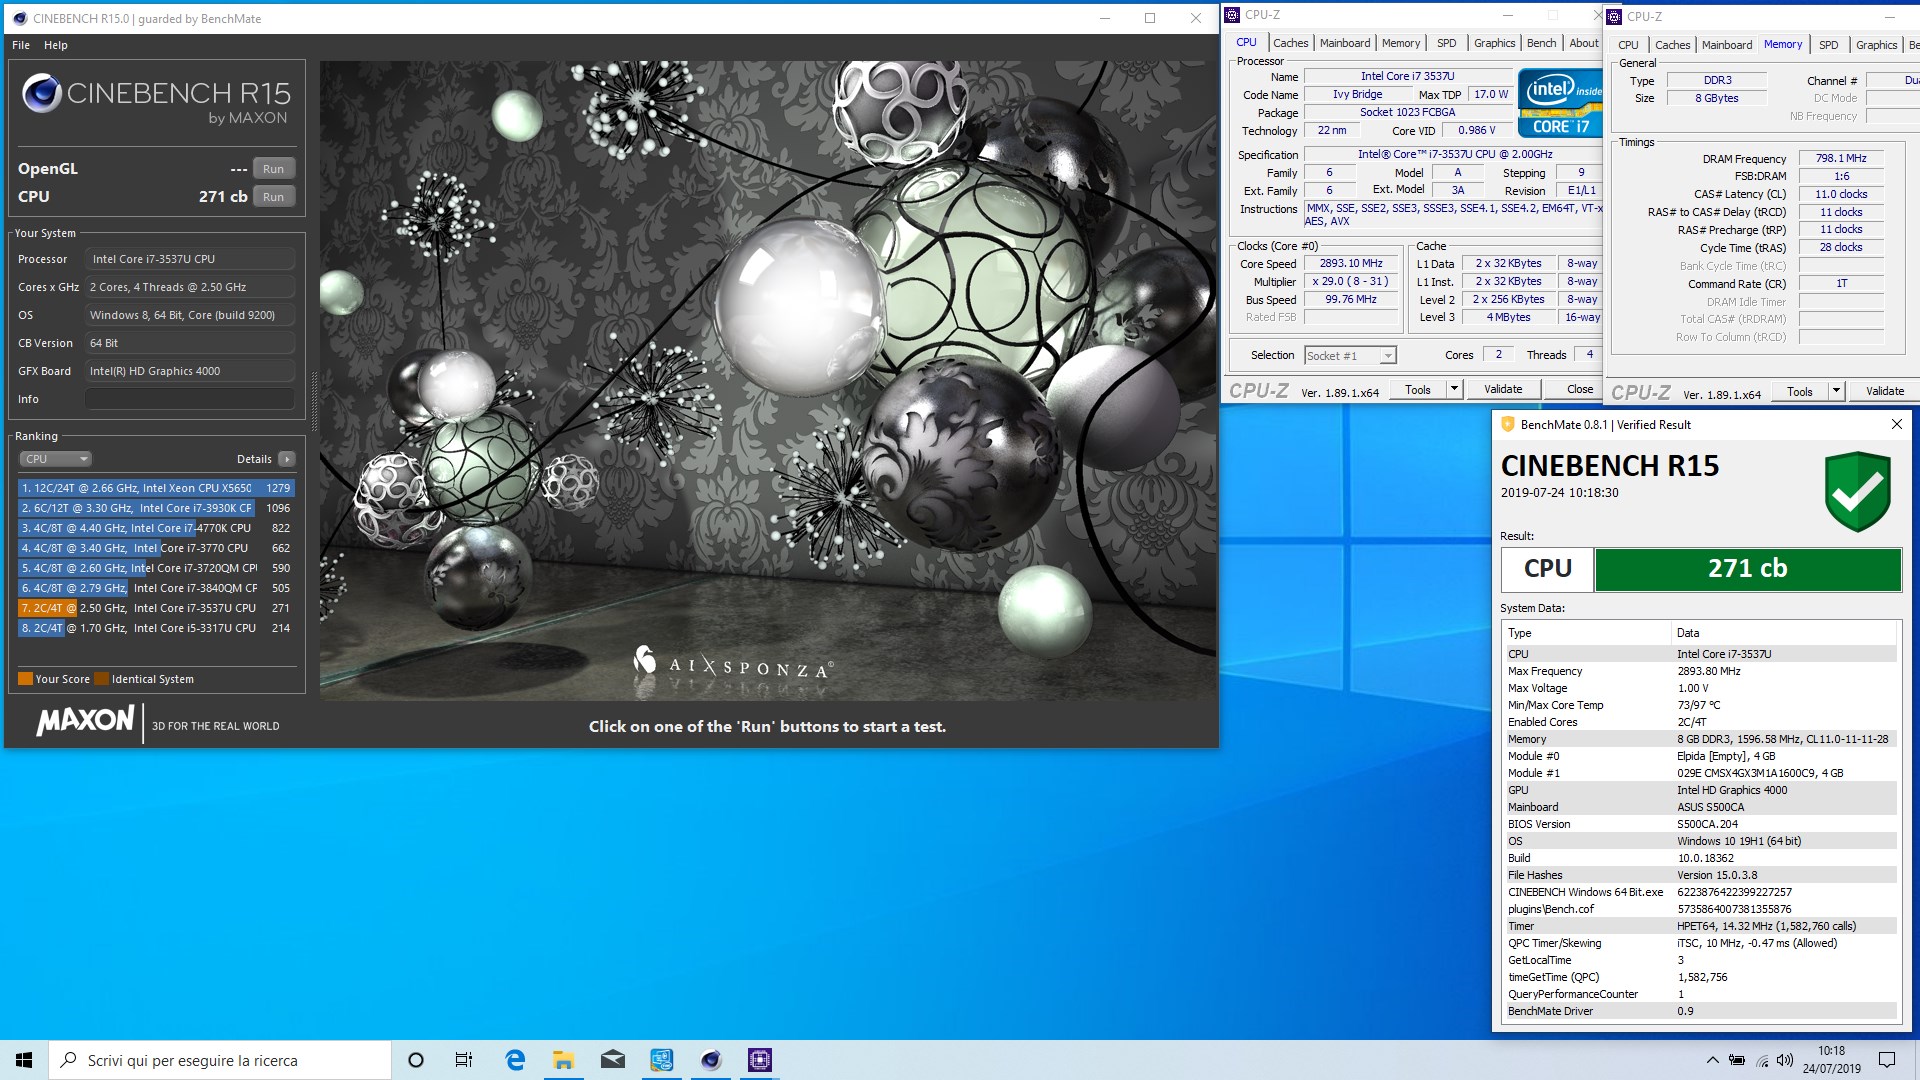This screenshot has width=1920, height=1080.
Task: Switch to Mainboard tab in first CPU-Z
Action: tap(1345, 43)
